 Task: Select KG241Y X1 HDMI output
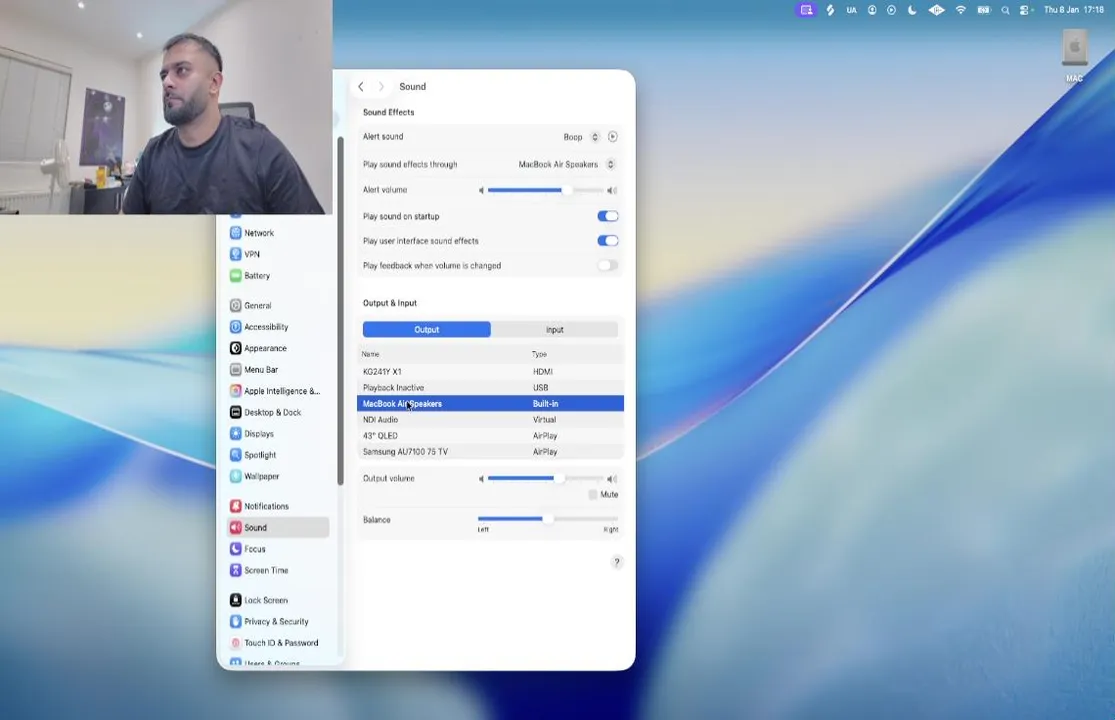[490, 372]
